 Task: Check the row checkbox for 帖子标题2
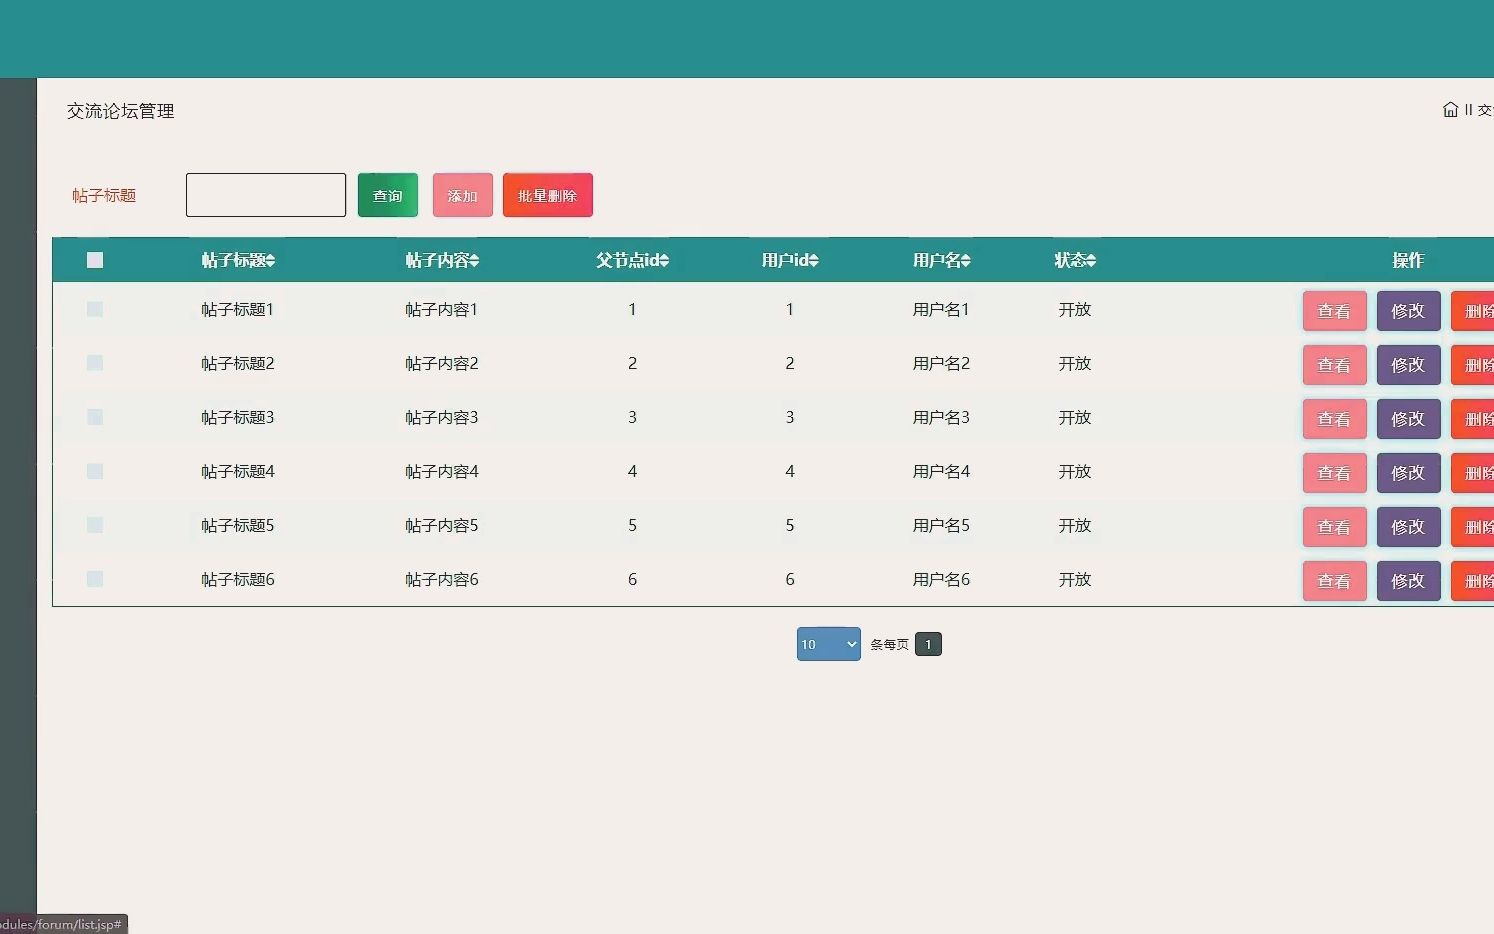click(95, 363)
